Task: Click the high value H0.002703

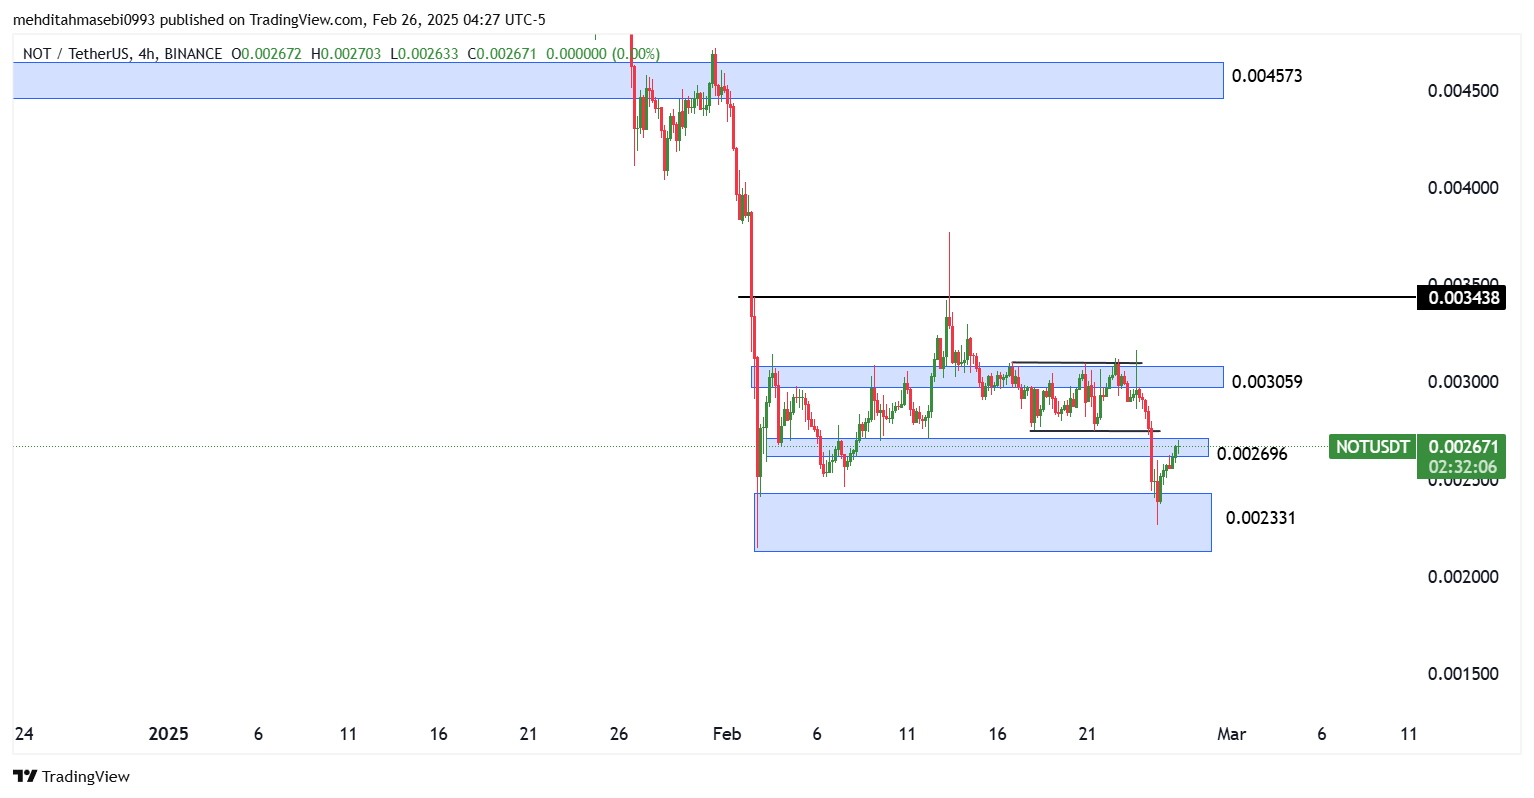Action: tap(346, 53)
